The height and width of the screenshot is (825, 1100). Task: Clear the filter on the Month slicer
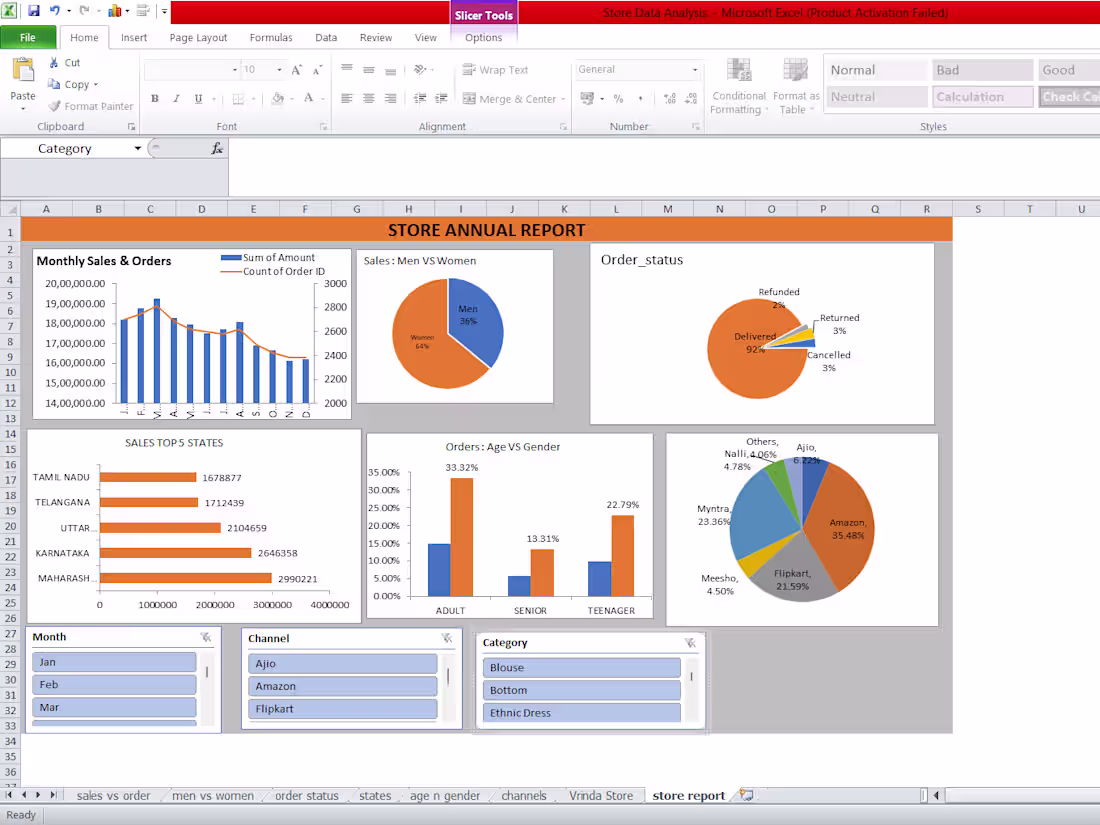pyautogui.click(x=206, y=637)
